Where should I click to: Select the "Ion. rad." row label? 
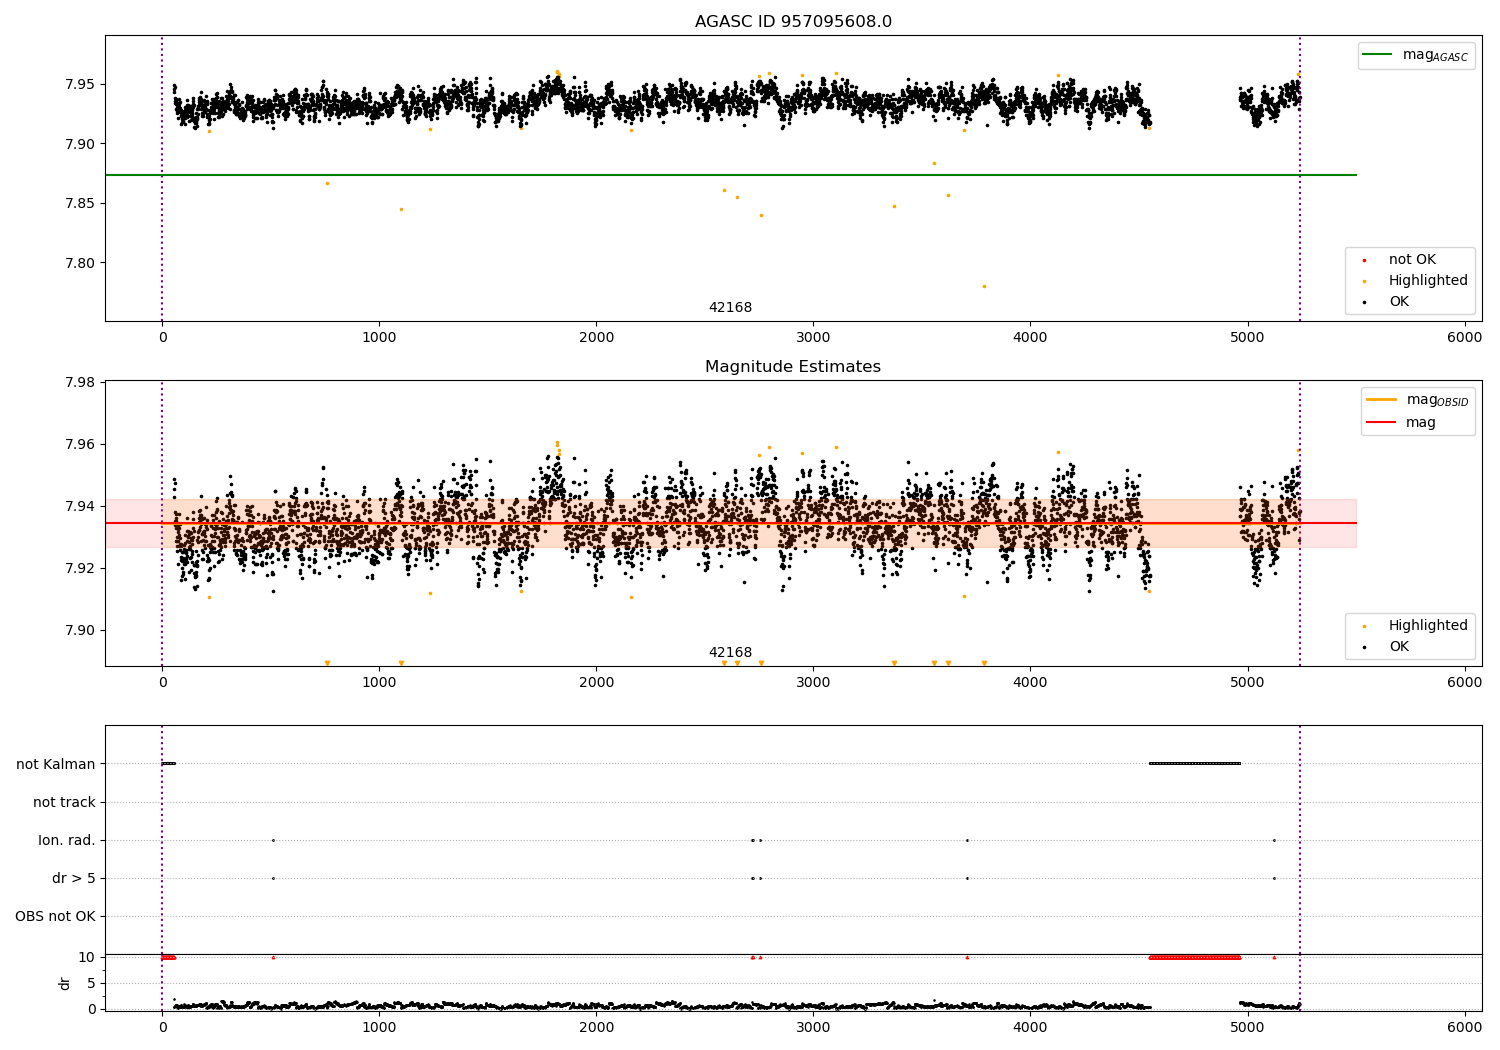pos(67,840)
